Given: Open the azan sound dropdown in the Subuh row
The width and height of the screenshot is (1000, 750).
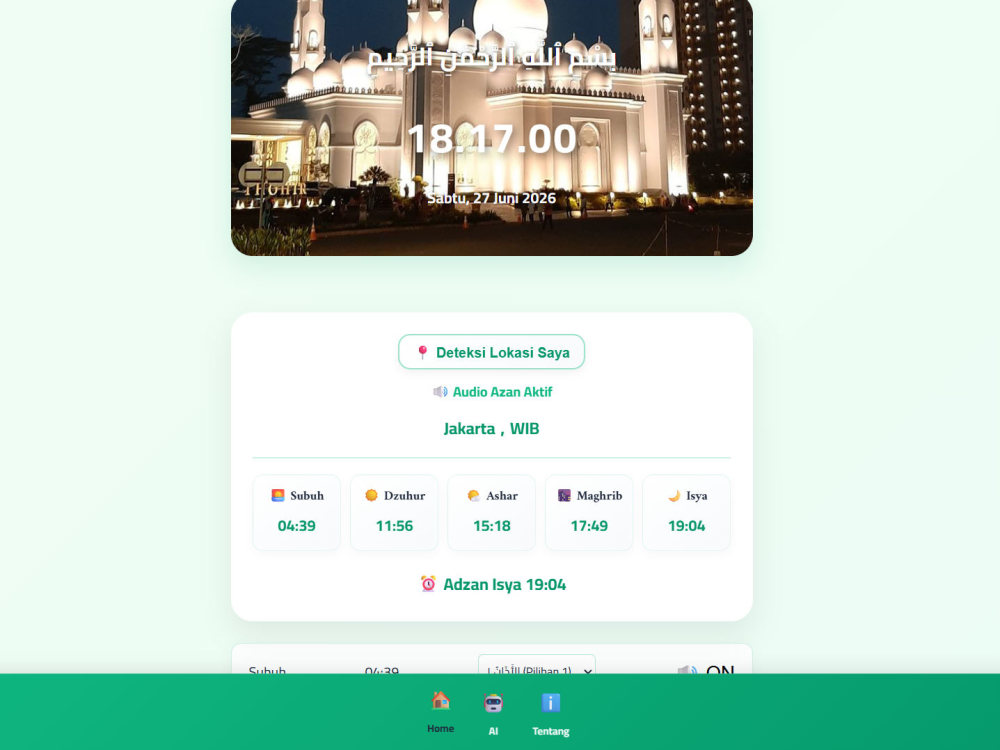Looking at the screenshot, I should [x=537, y=665].
